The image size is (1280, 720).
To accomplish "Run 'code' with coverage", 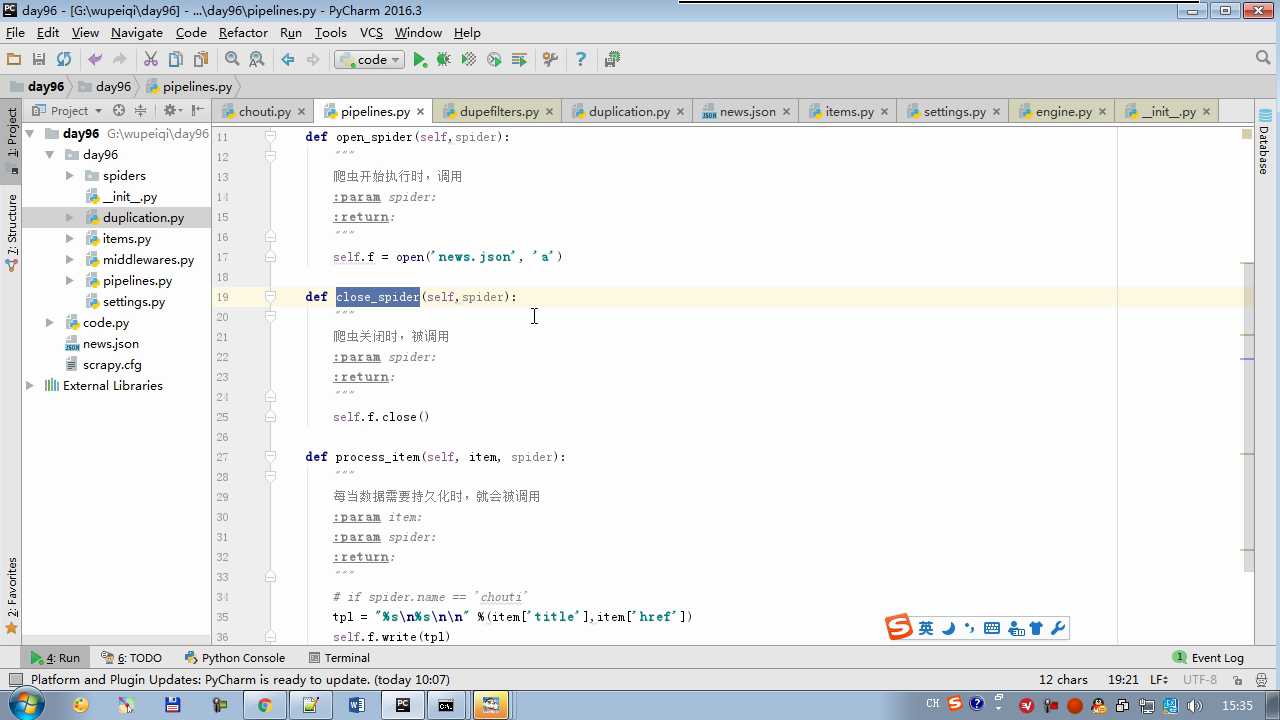I will 469,60.
